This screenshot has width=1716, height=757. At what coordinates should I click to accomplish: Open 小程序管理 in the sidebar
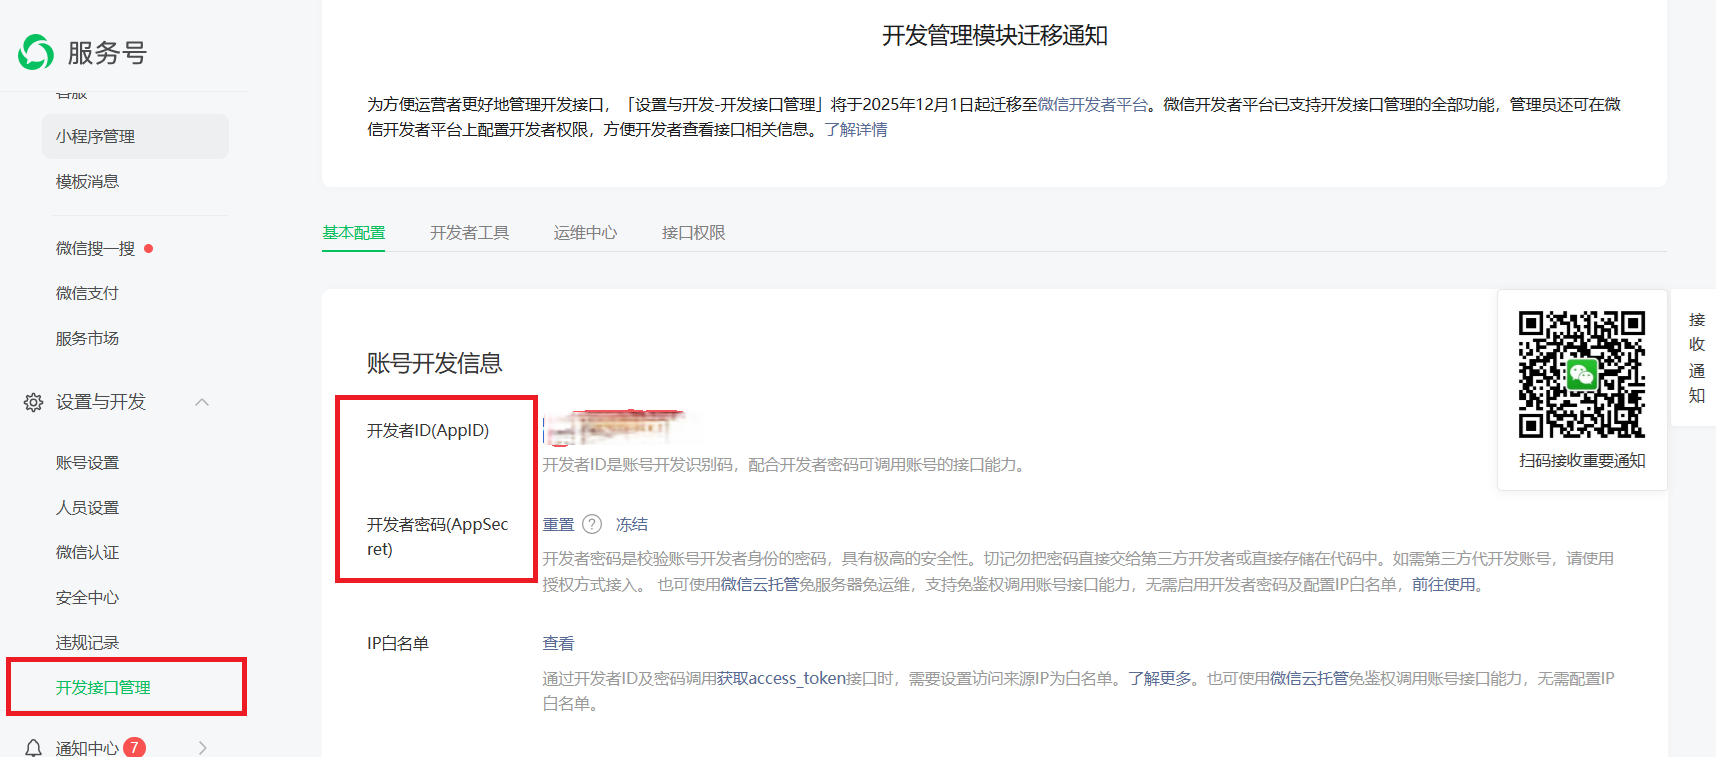[95, 136]
